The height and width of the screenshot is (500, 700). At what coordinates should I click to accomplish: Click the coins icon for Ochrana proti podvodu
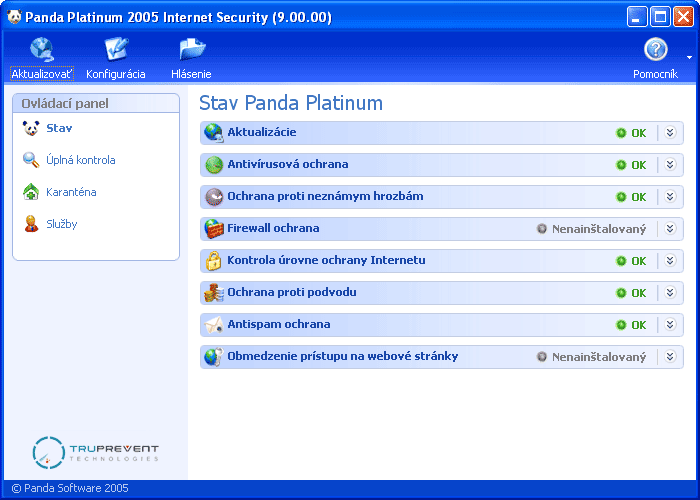pyautogui.click(x=214, y=293)
